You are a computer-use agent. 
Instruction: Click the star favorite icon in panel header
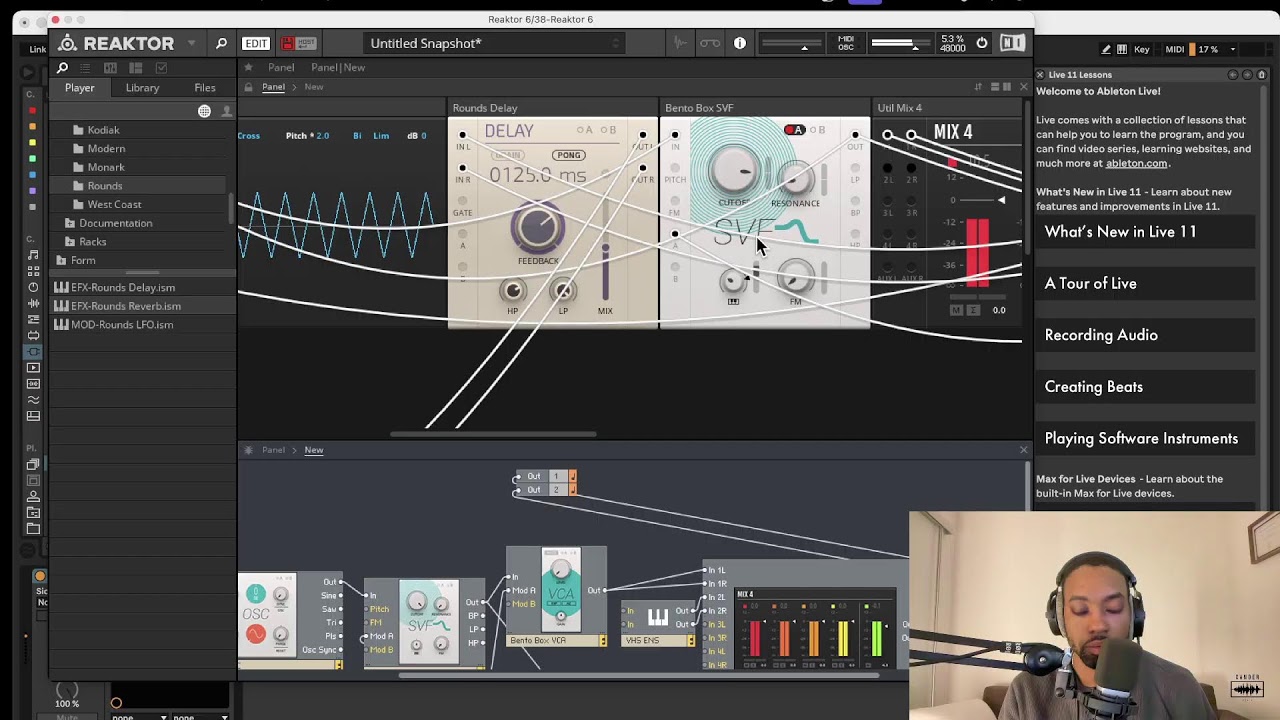point(248,67)
